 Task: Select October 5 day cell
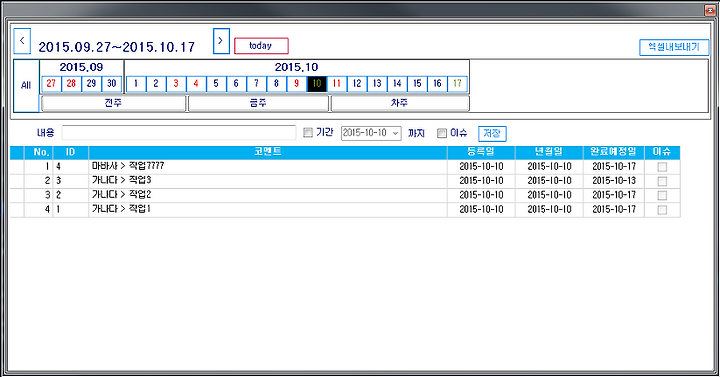pyautogui.click(x=216, y=84)
